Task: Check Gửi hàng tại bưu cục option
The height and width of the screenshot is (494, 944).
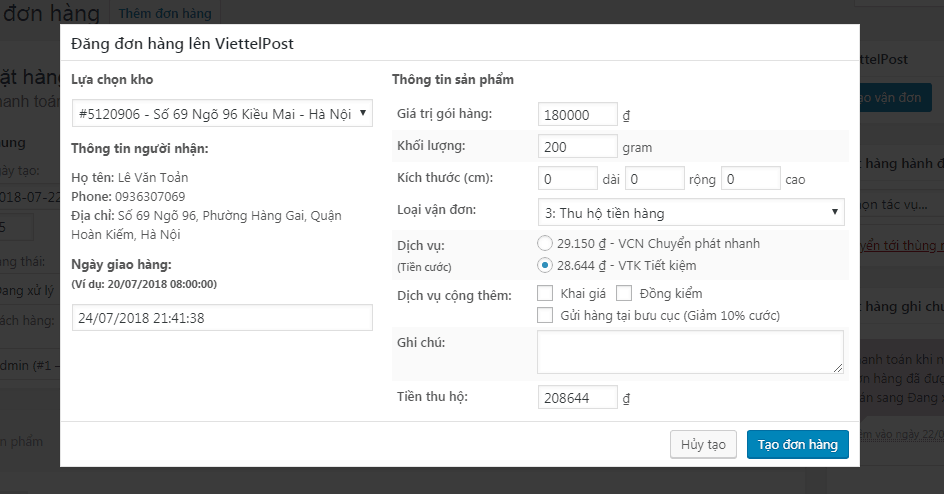Action: (x=545, y=315)
